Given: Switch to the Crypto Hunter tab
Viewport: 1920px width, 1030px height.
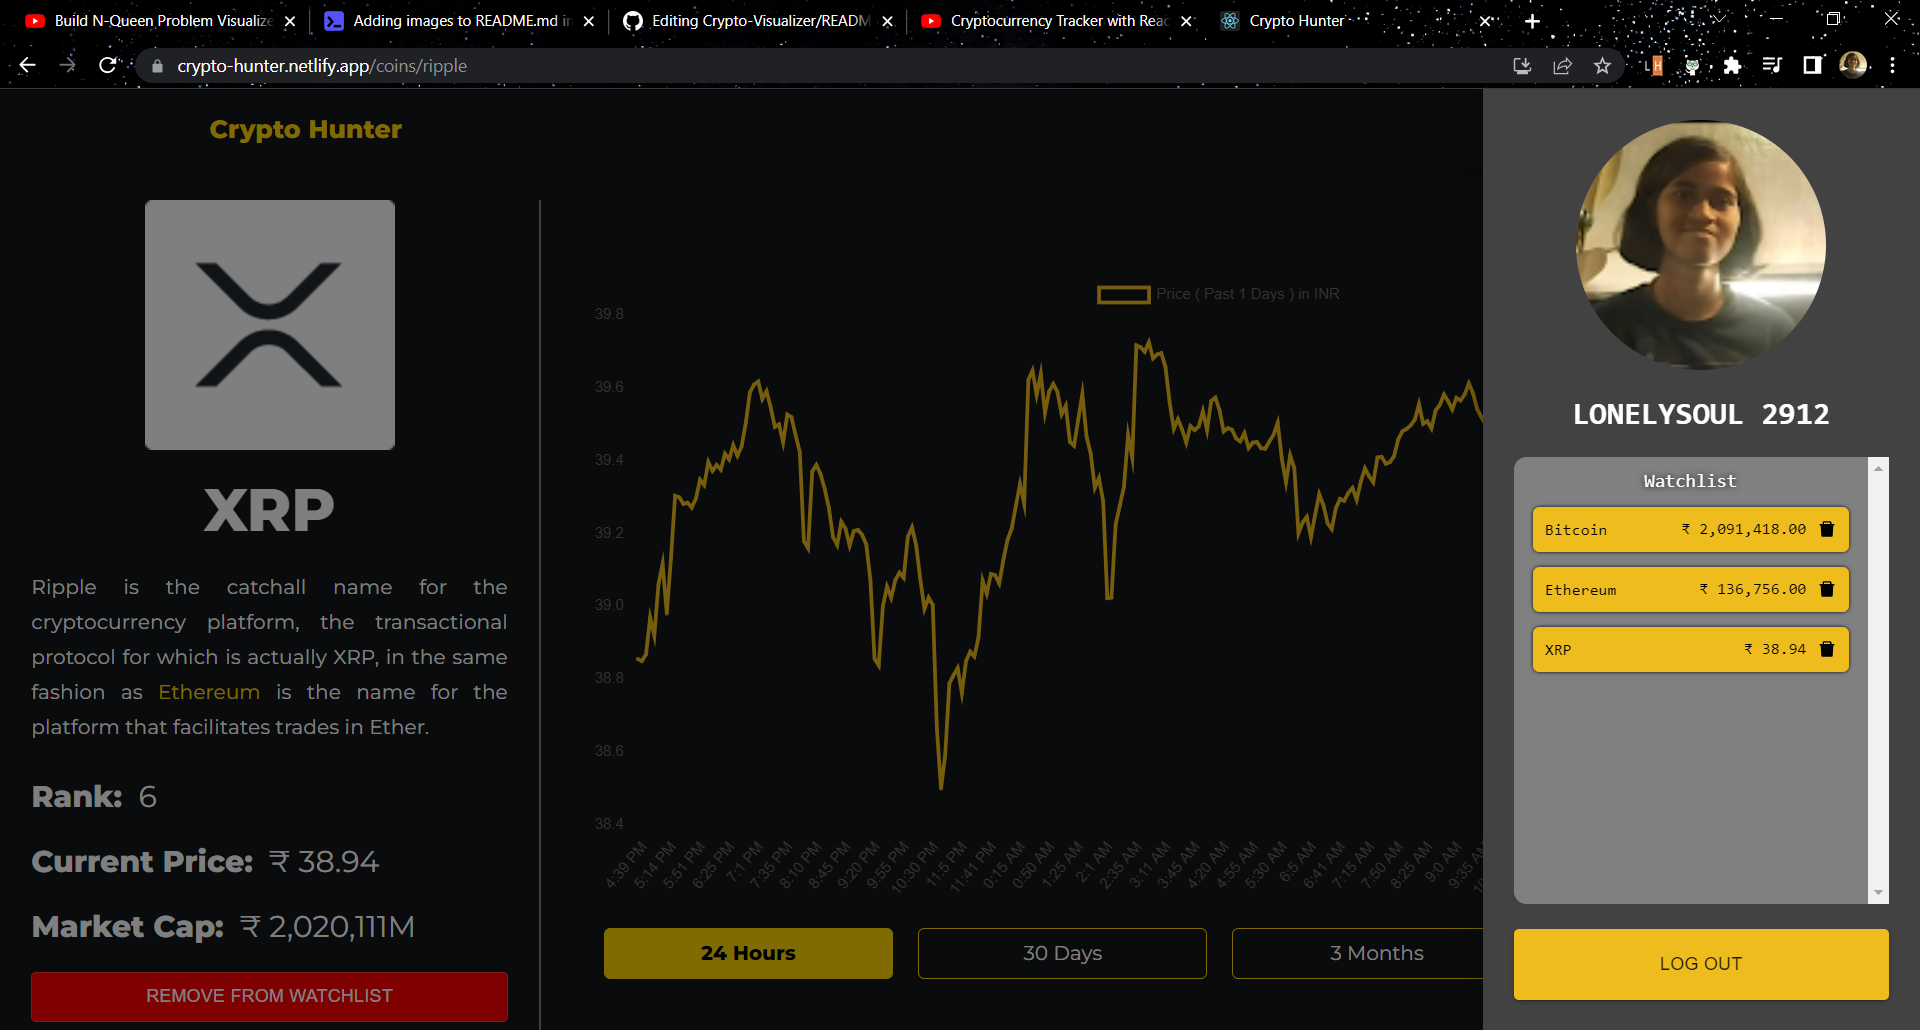Looking at the screenshot, I should coord(1294,20).
